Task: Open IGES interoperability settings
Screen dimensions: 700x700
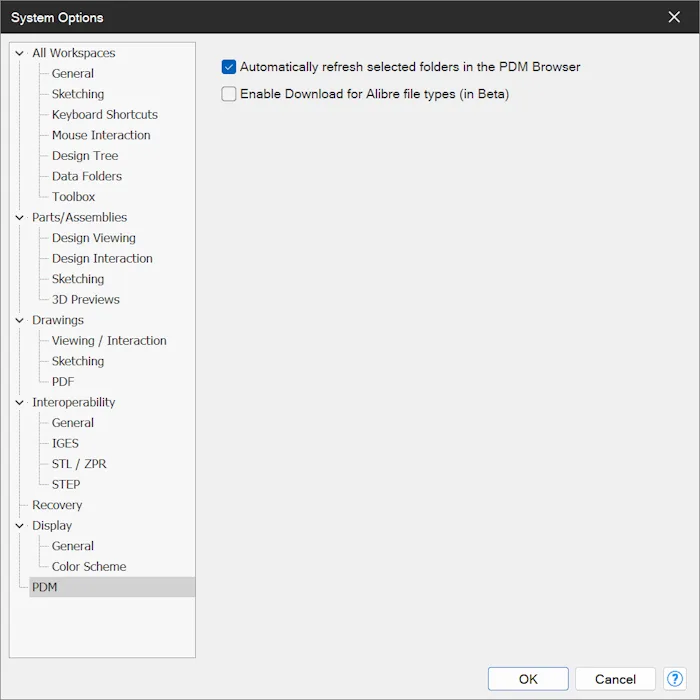Action: 65,443
